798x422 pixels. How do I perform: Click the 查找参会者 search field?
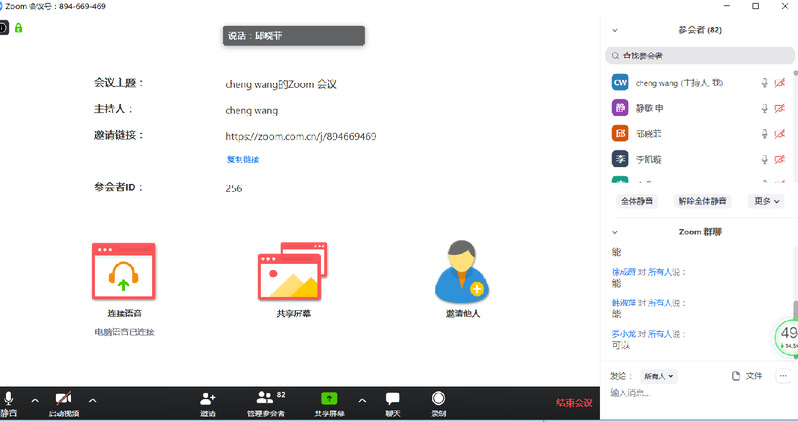click(x=700, y=56)
